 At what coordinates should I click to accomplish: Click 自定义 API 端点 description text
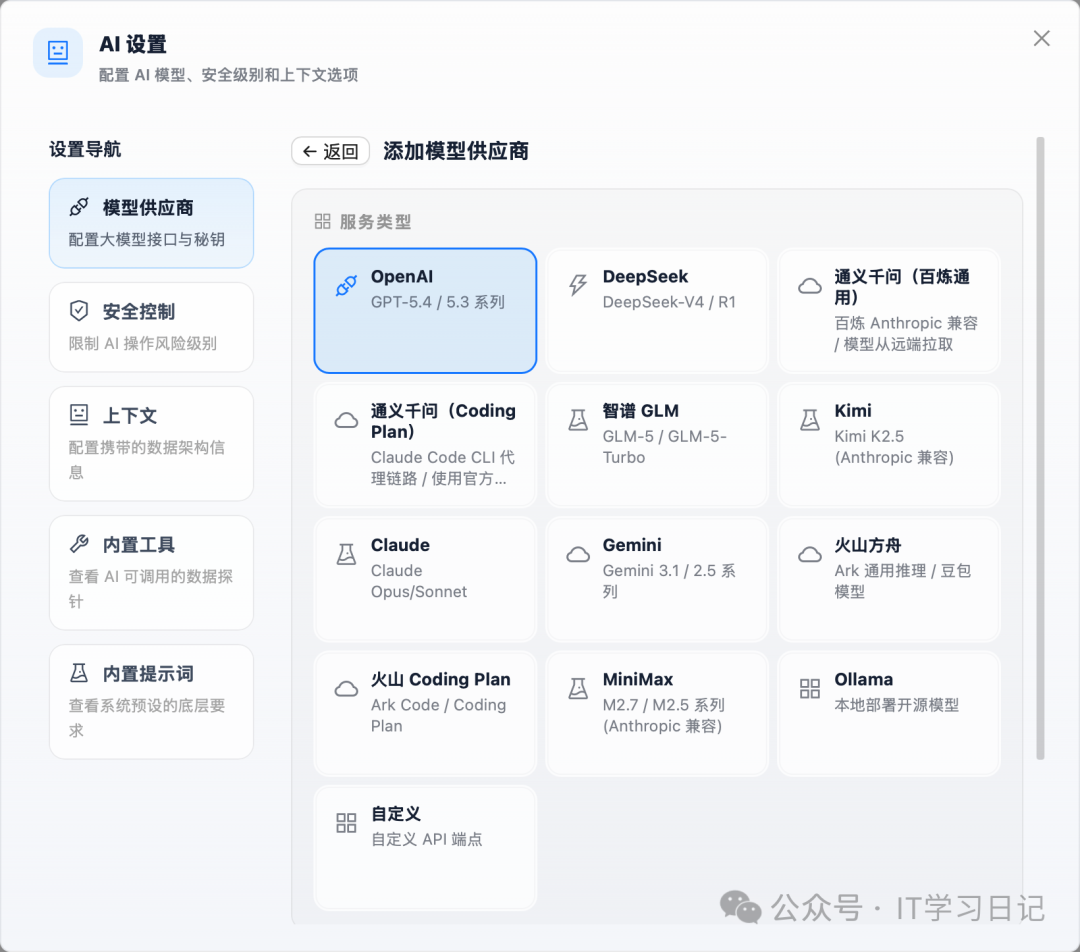point(426,839)
